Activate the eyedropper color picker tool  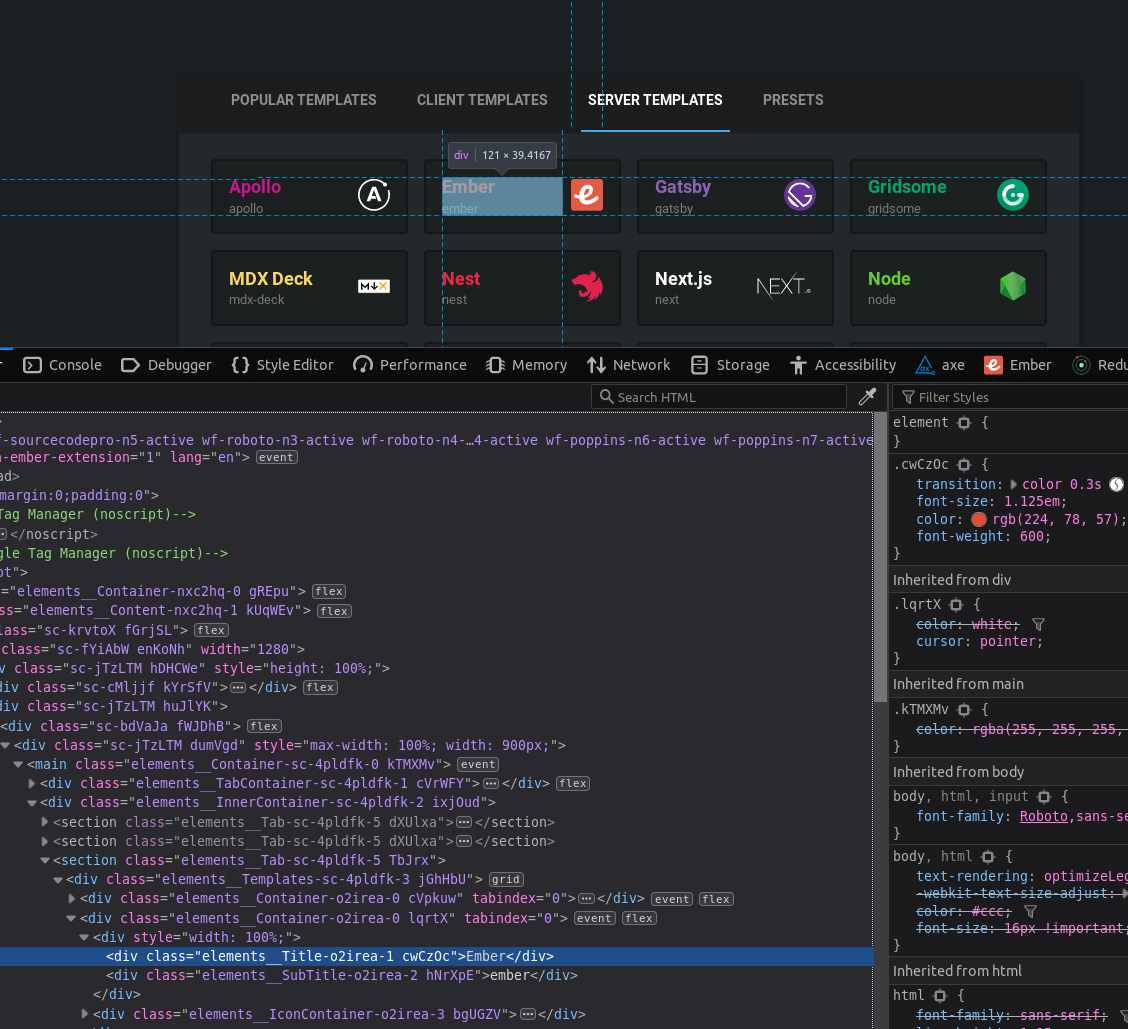tap(867, 396)
